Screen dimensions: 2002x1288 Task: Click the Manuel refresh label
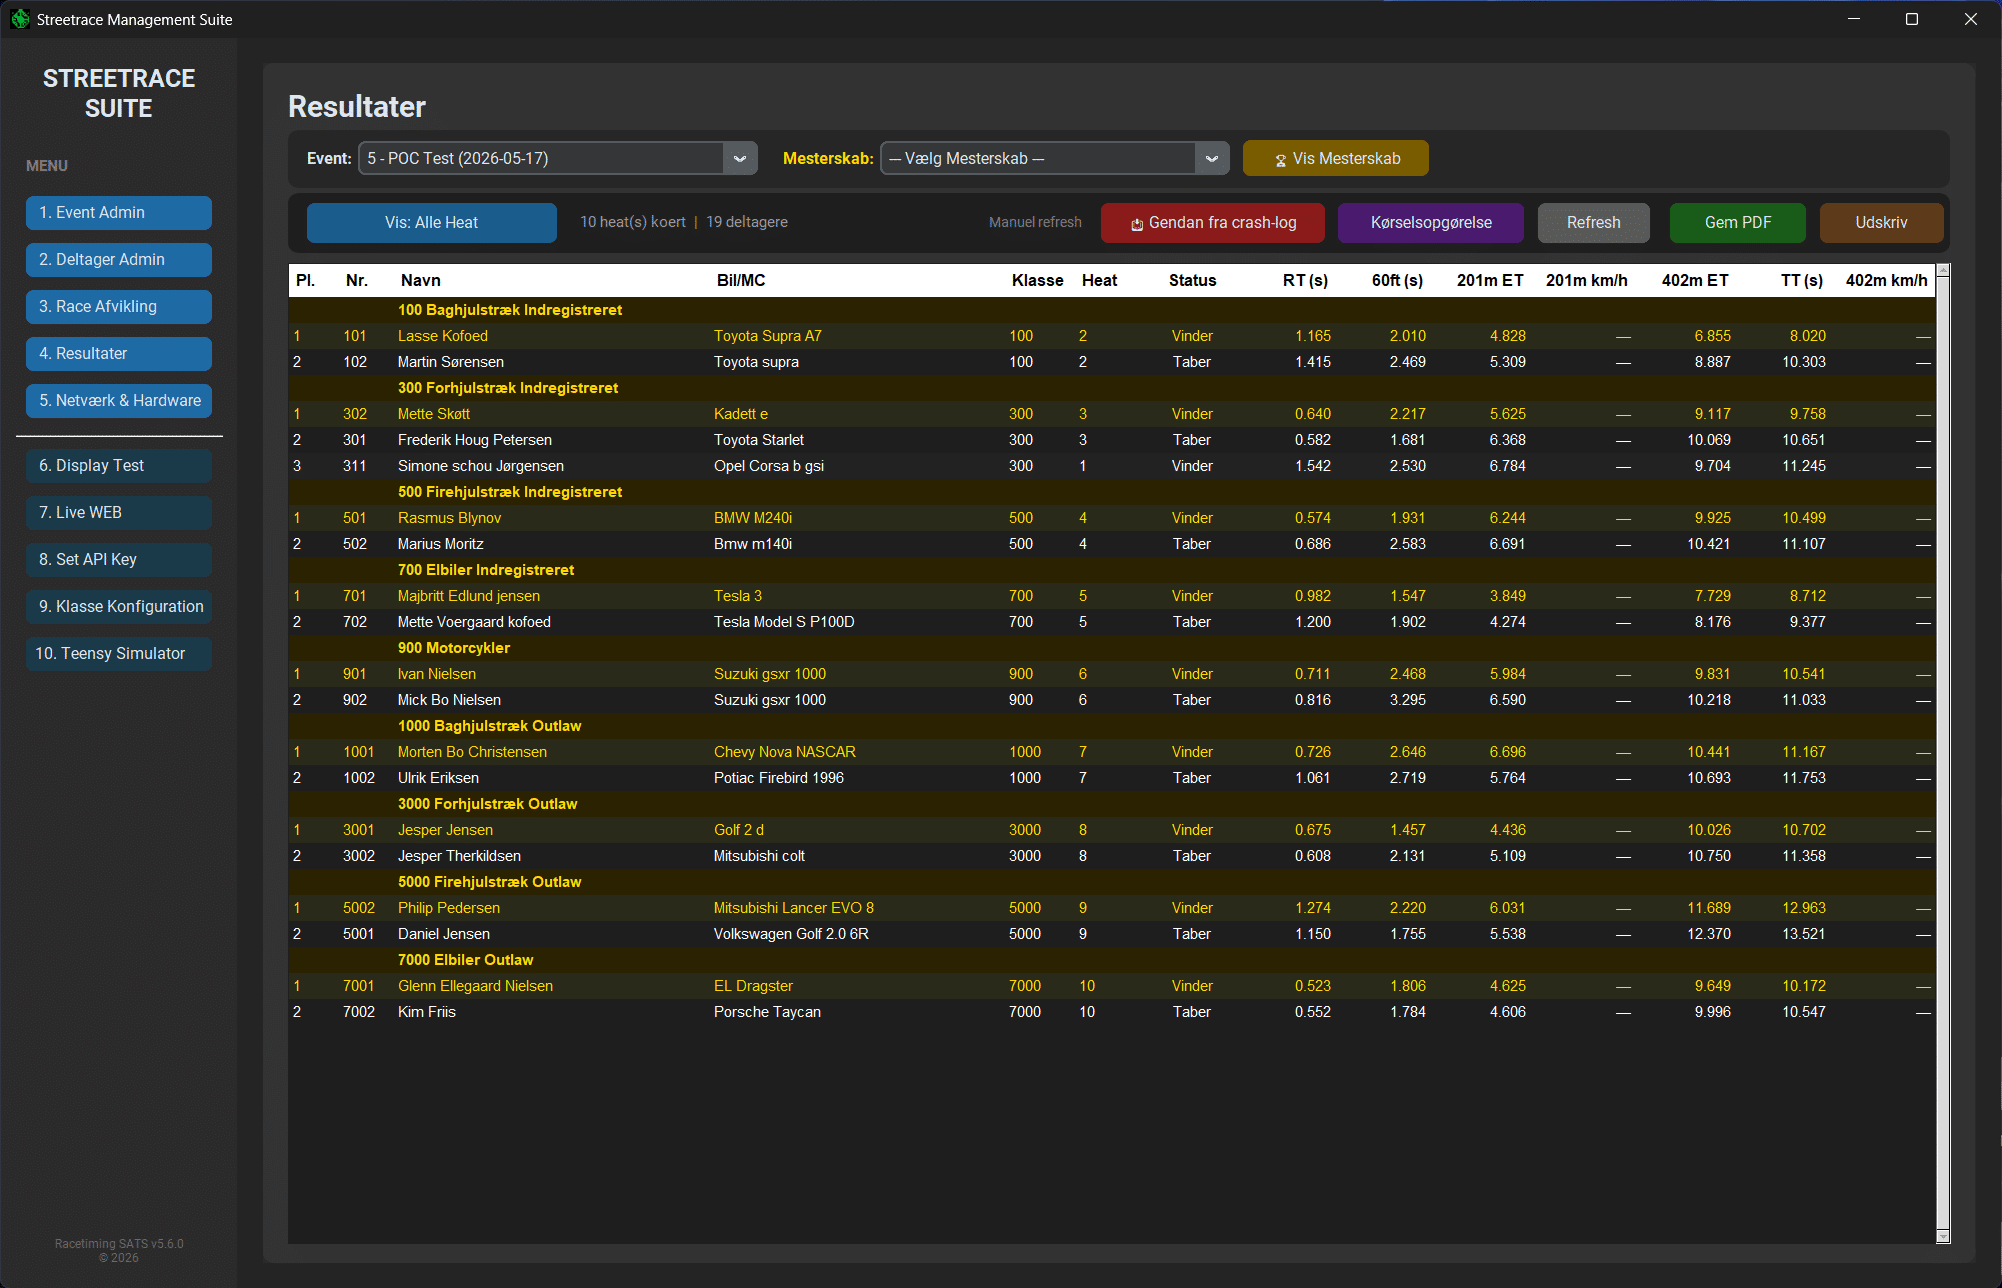pos(1035,222)
